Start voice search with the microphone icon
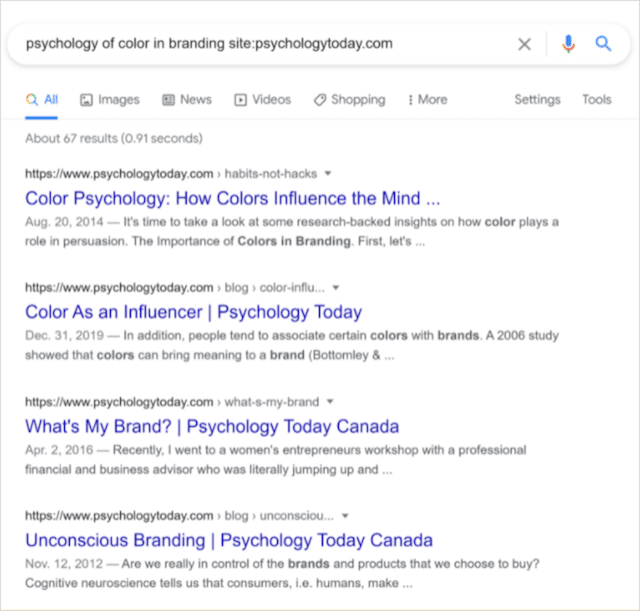This screenshot has height=611, width=640. pyautogui.click(x=568, y=44)
